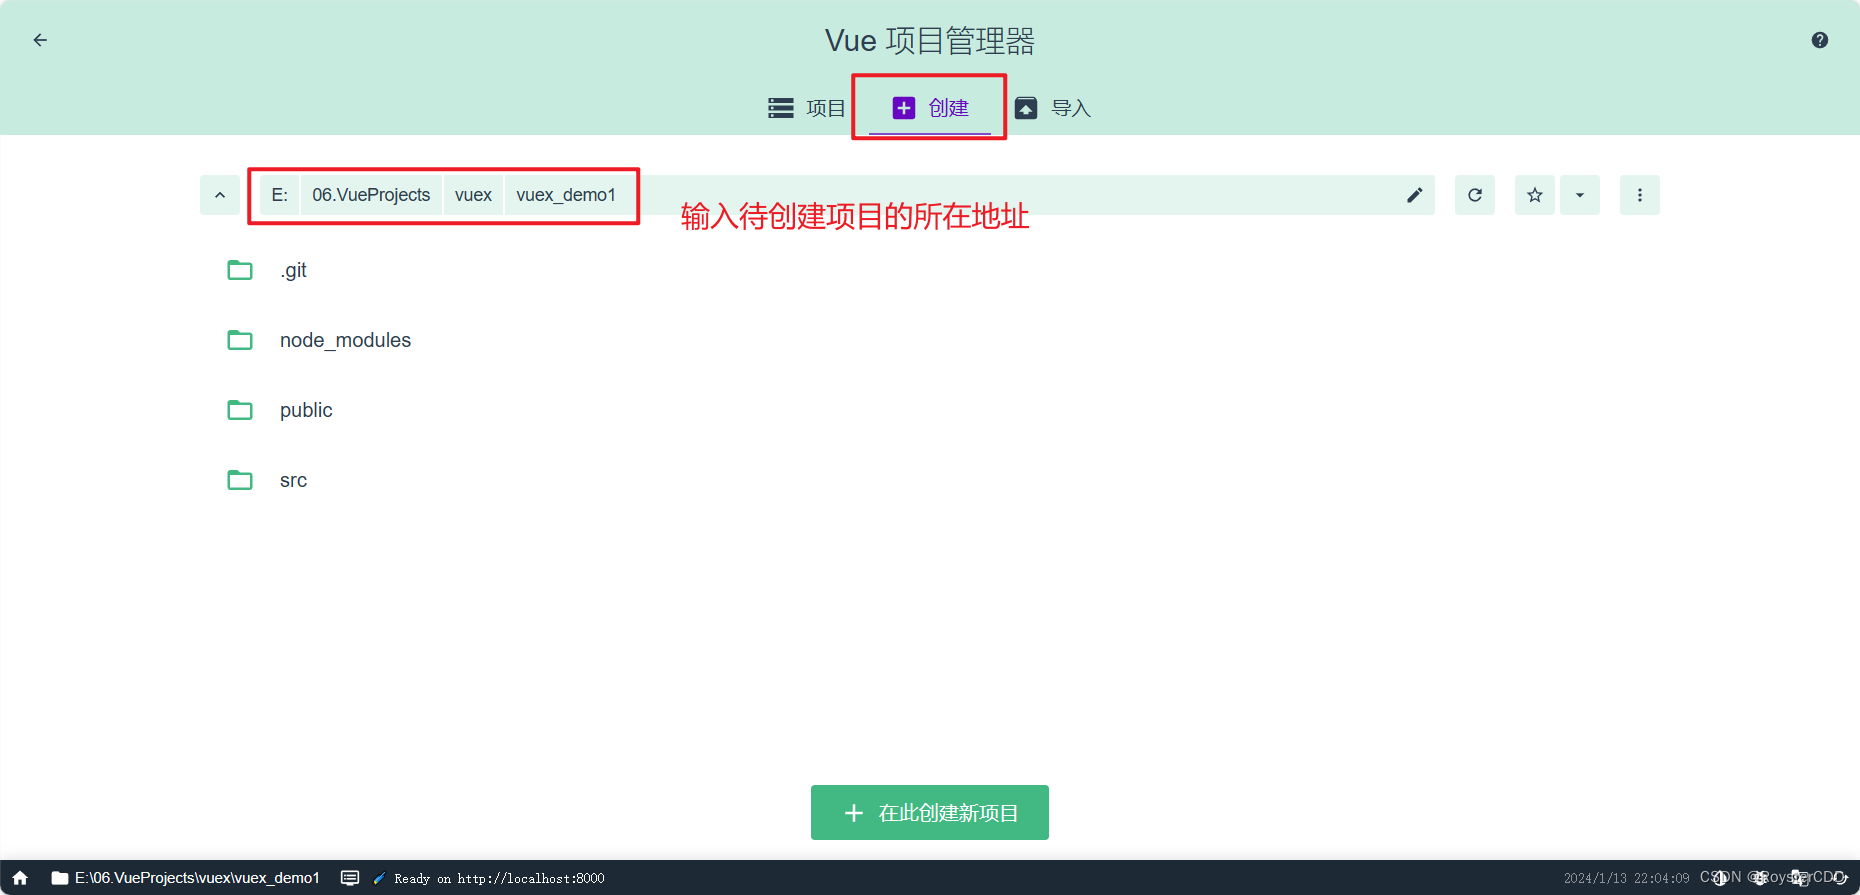Open the 项目 projects tab
The width and height of the screenshot is (1860, 895).
pos(807,108)
